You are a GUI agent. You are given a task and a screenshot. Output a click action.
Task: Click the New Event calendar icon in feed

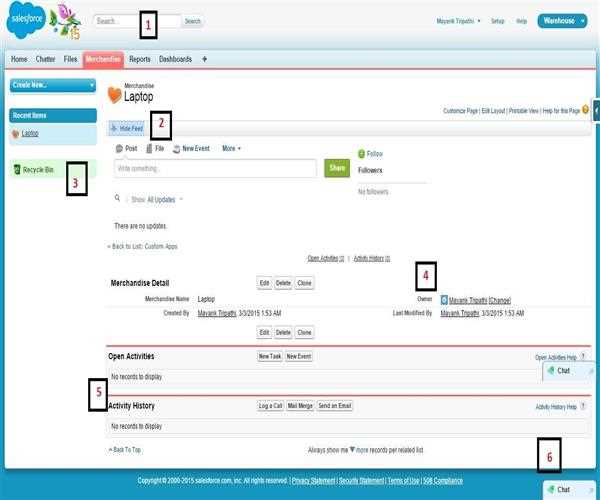(x=177, y=148)
